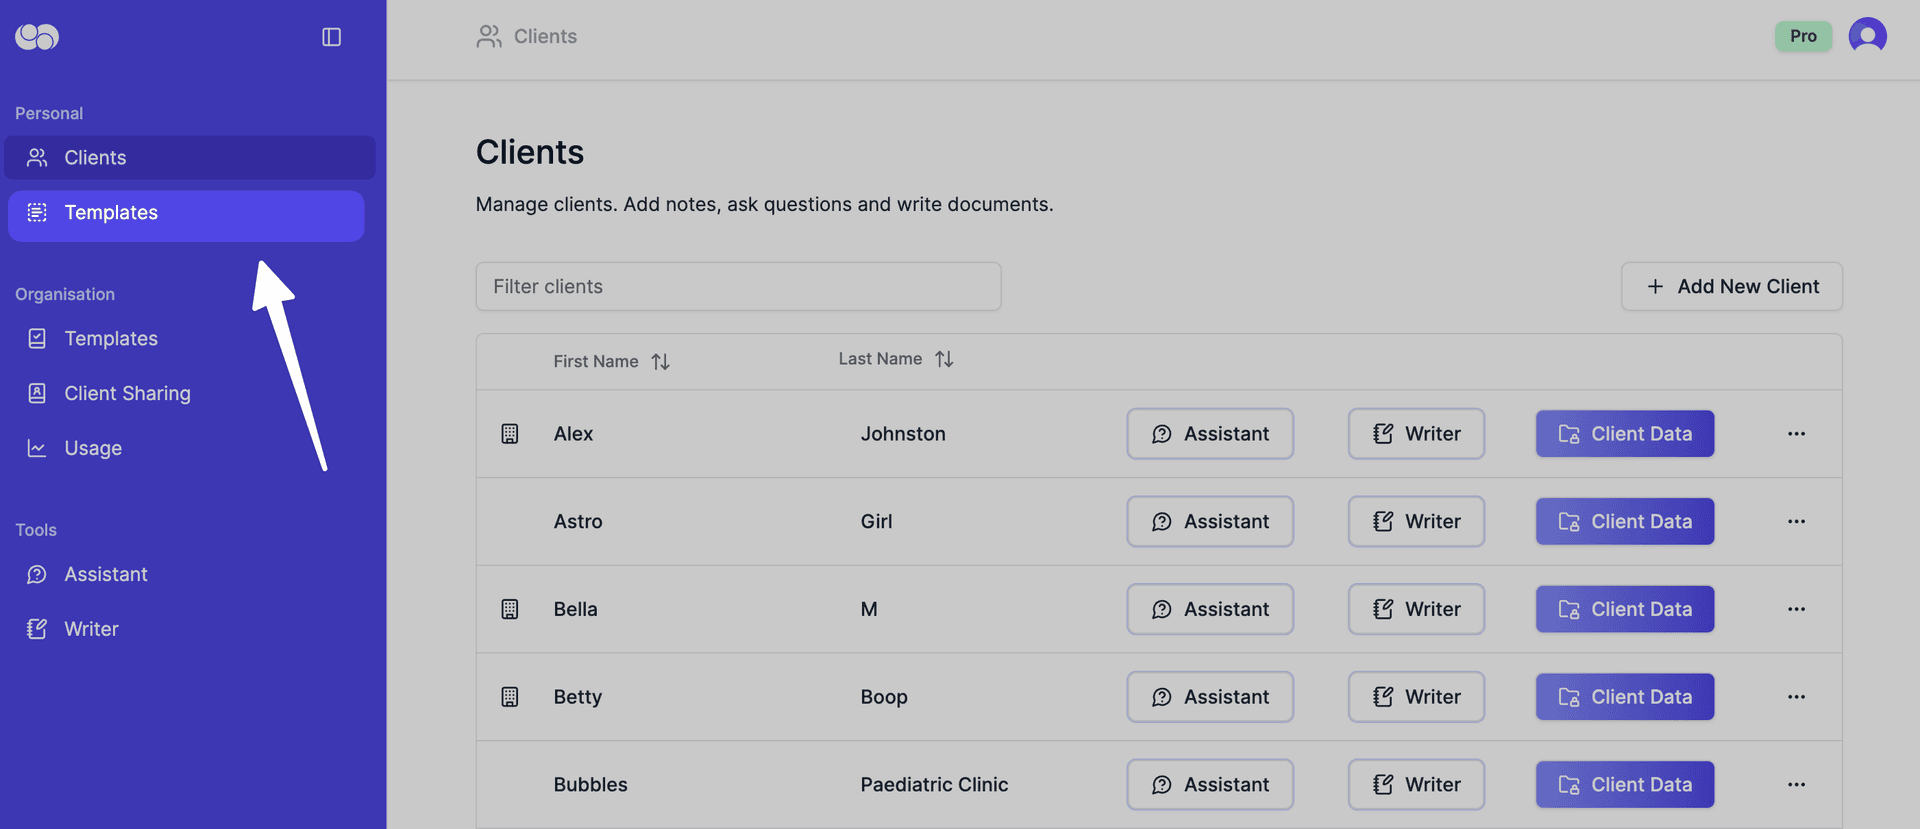Open Assistant for Astro Girl
The height and width of the screenshot is (829, 1920).
coord(1210,522)
